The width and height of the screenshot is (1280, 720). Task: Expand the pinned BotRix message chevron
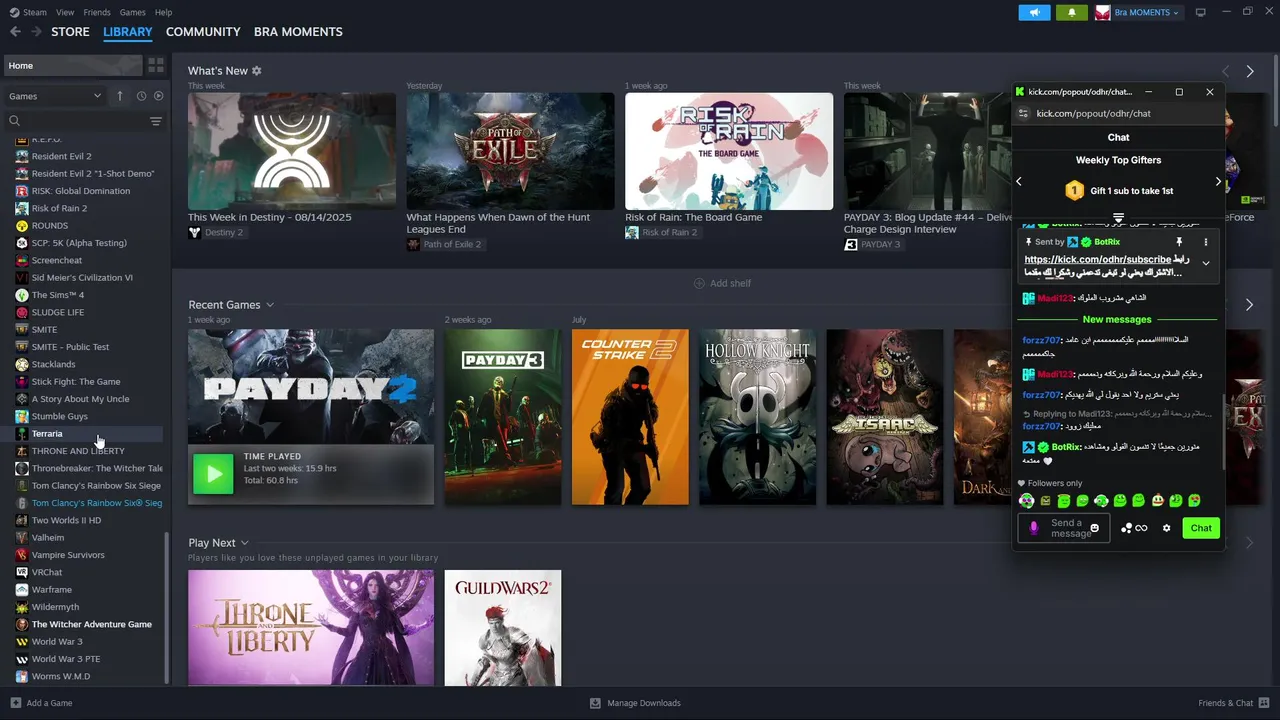tap(1205, 264)
